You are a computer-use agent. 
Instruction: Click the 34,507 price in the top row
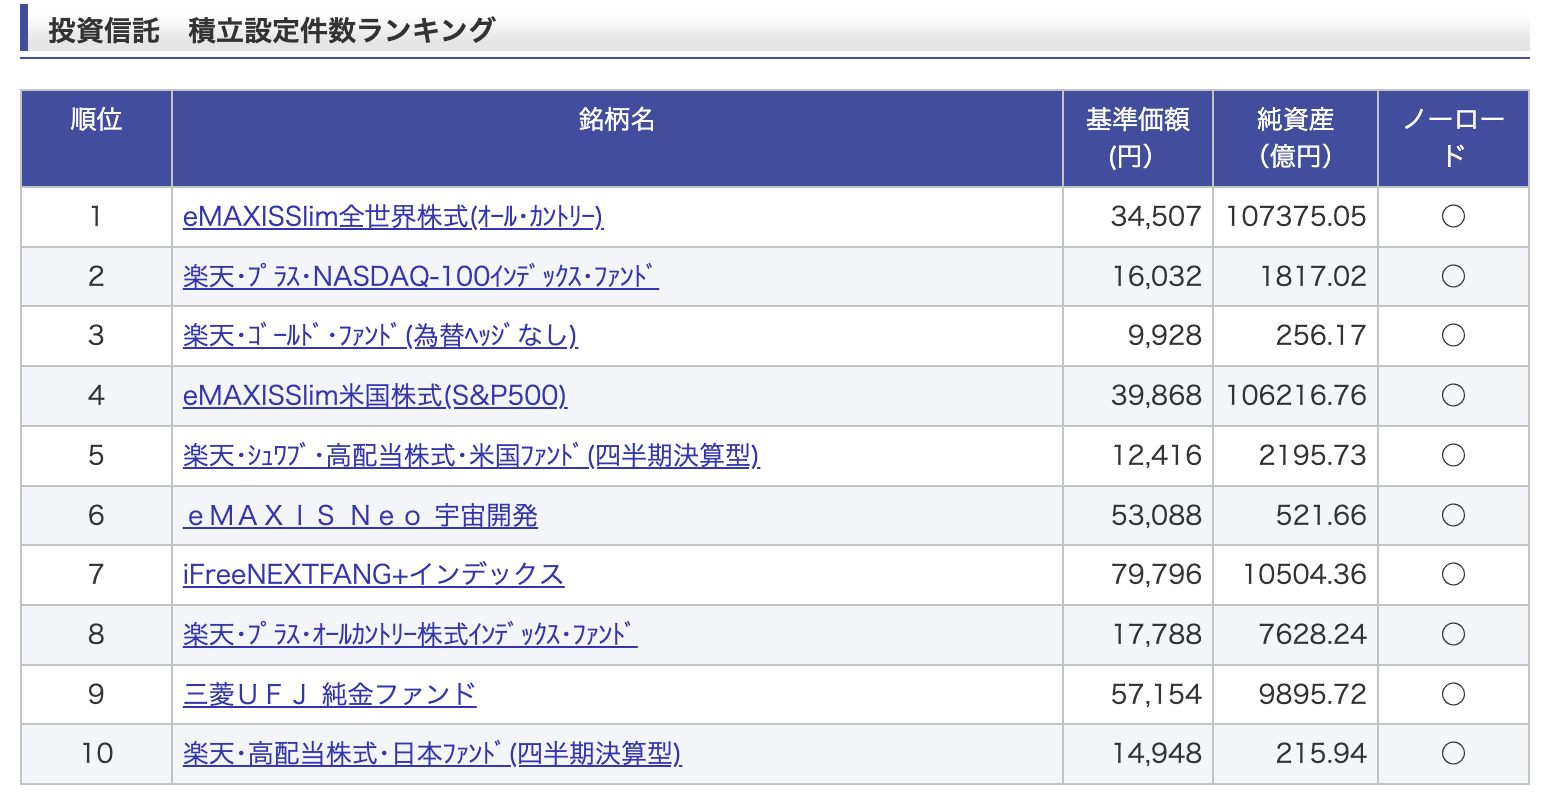click(x=1156, y=217)
